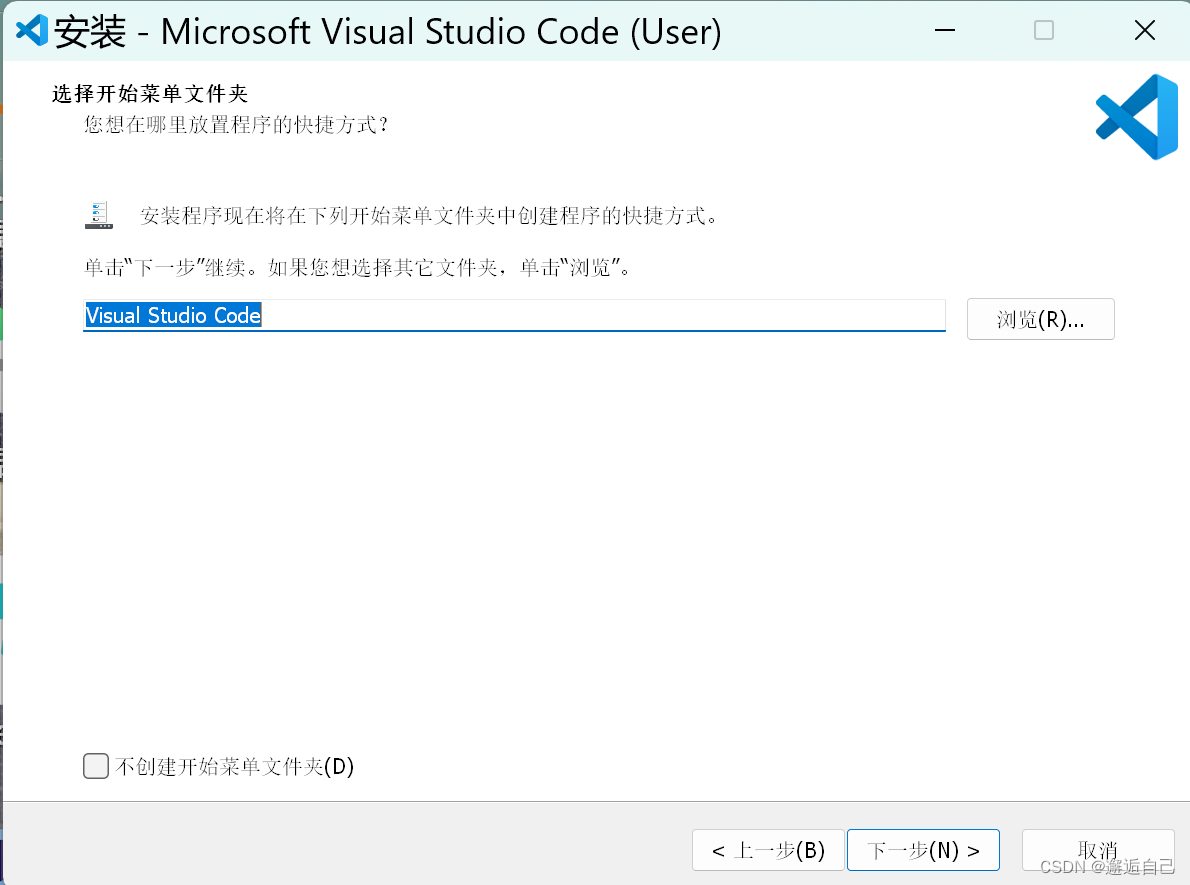Click the 安装程序现在将在下列开始菜单 description text
The image size is (1190, 885).
pos(429,216)
